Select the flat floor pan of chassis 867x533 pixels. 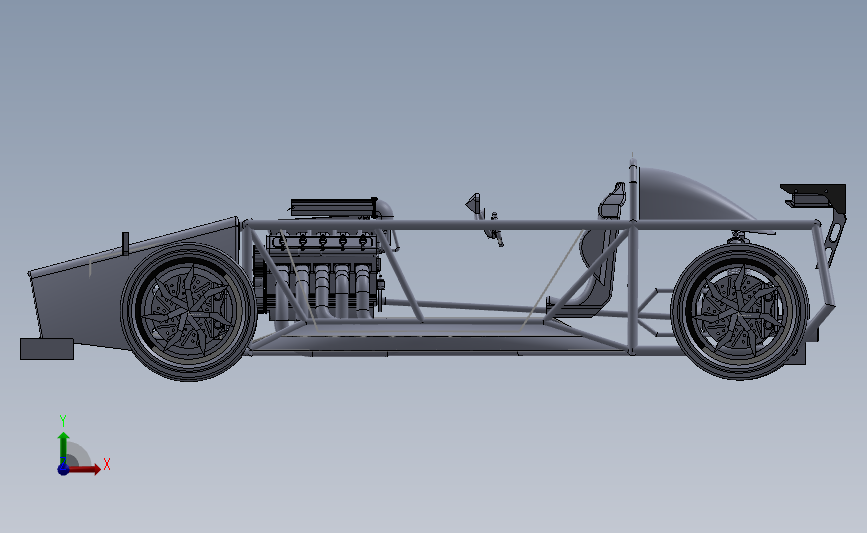pyautogui.click(x=437, y=337)
